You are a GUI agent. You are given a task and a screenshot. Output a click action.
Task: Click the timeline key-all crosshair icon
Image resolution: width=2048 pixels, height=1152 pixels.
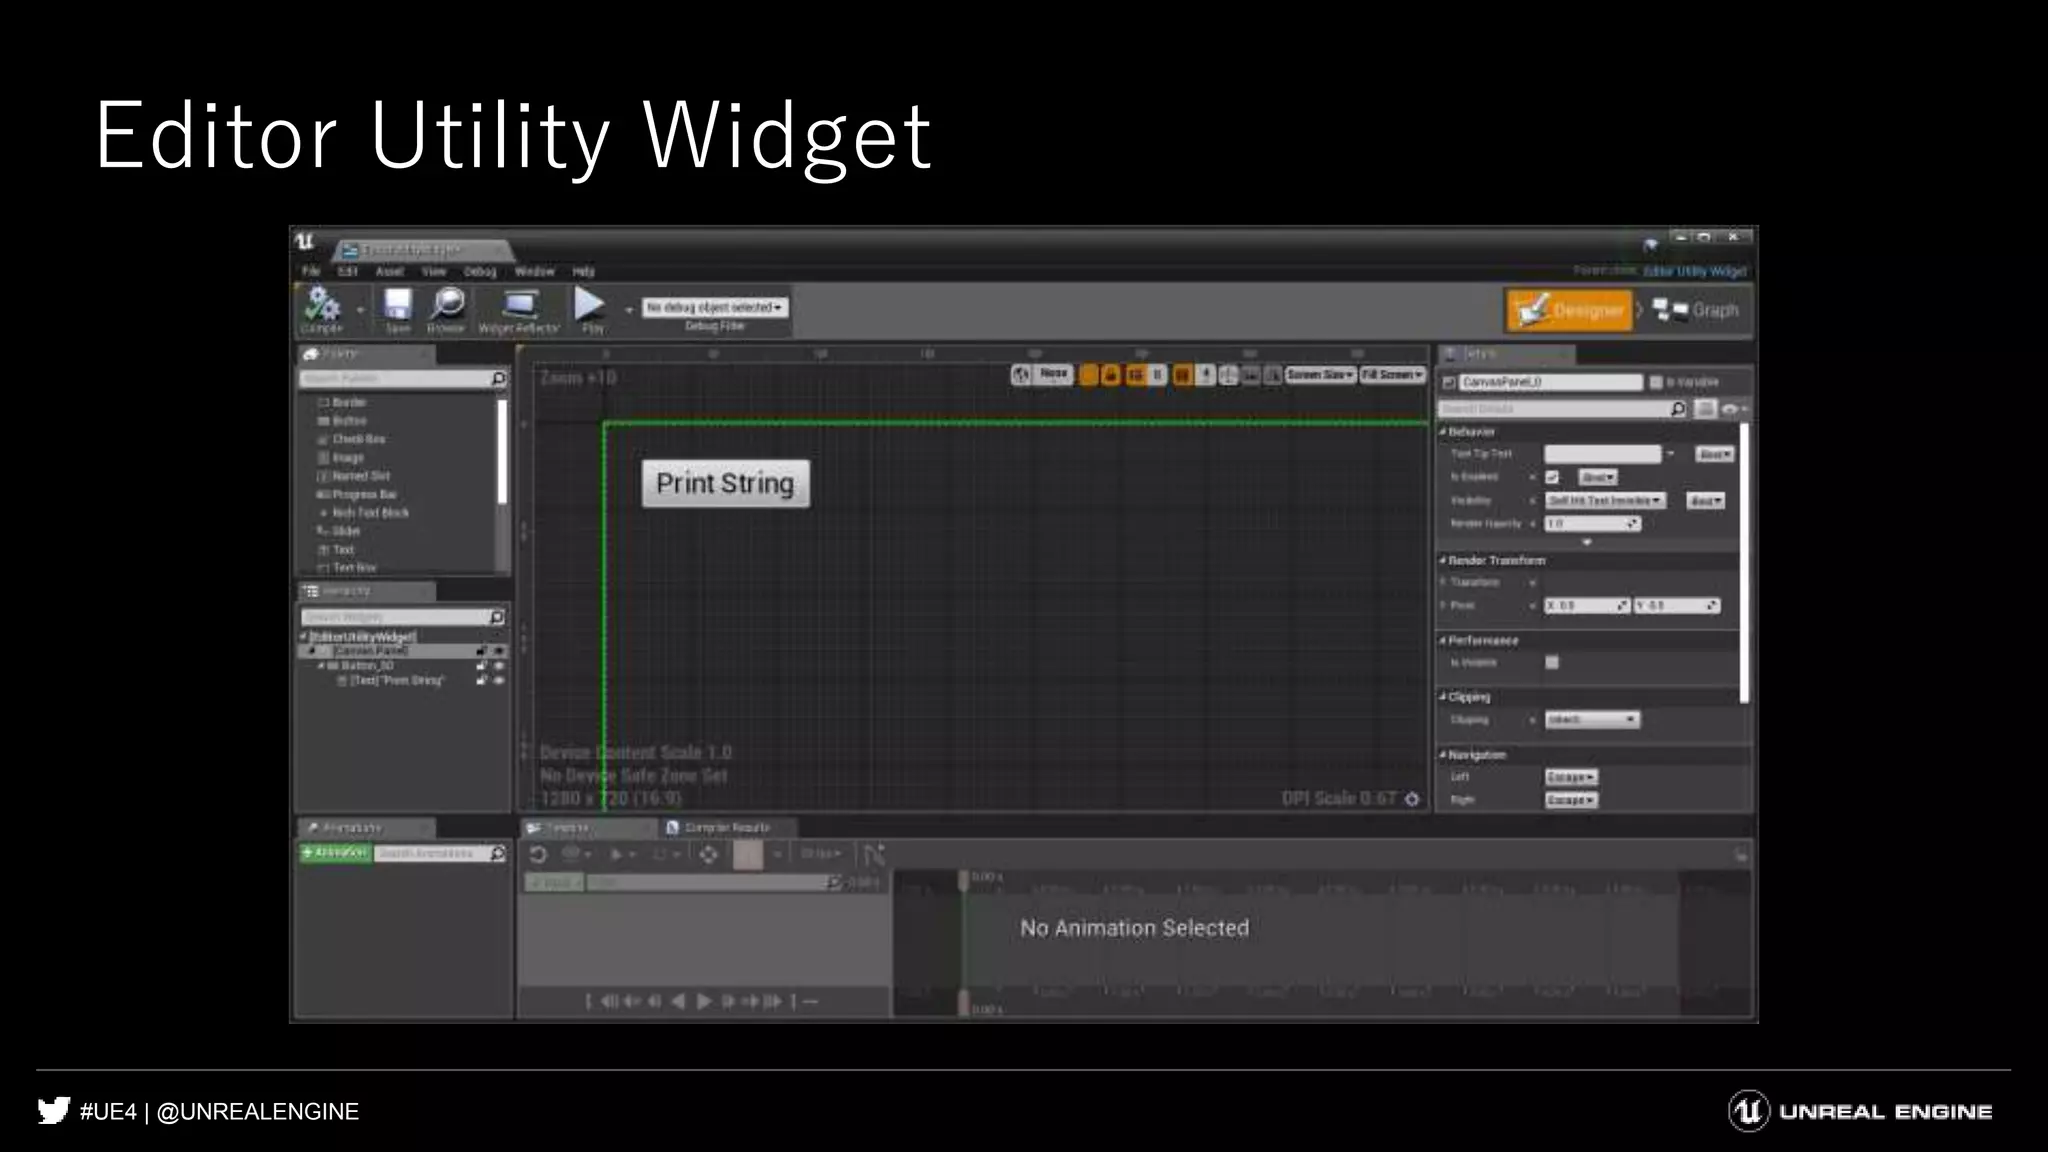pyautogui.click(x=708, y=855)
